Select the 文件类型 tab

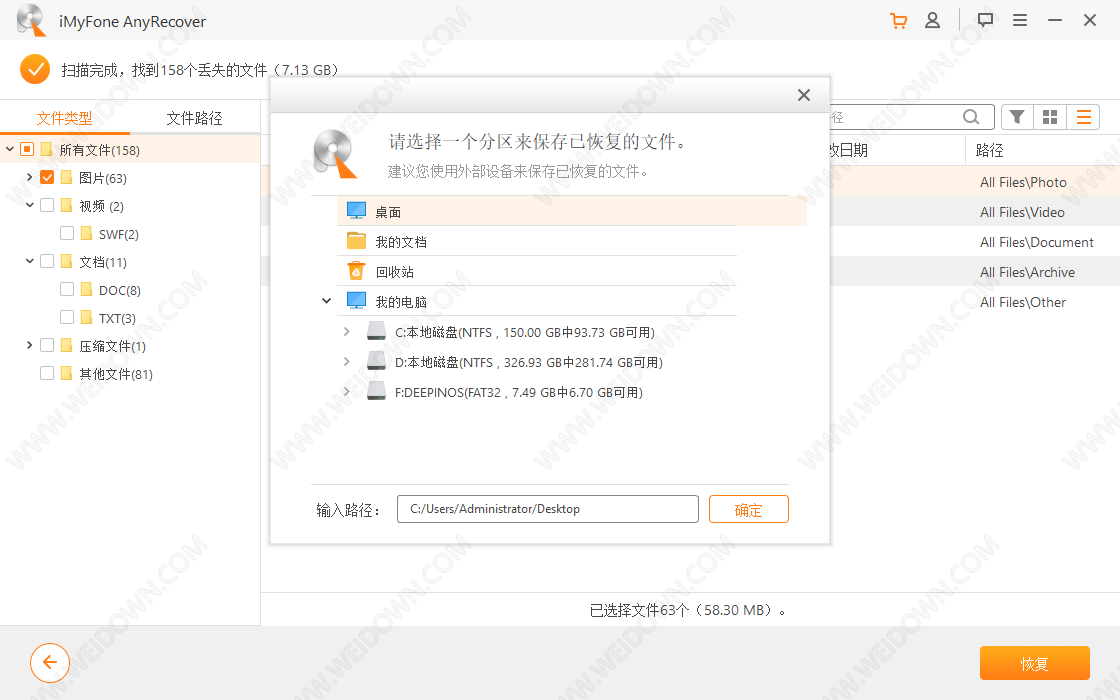click(x=65, y=118)
